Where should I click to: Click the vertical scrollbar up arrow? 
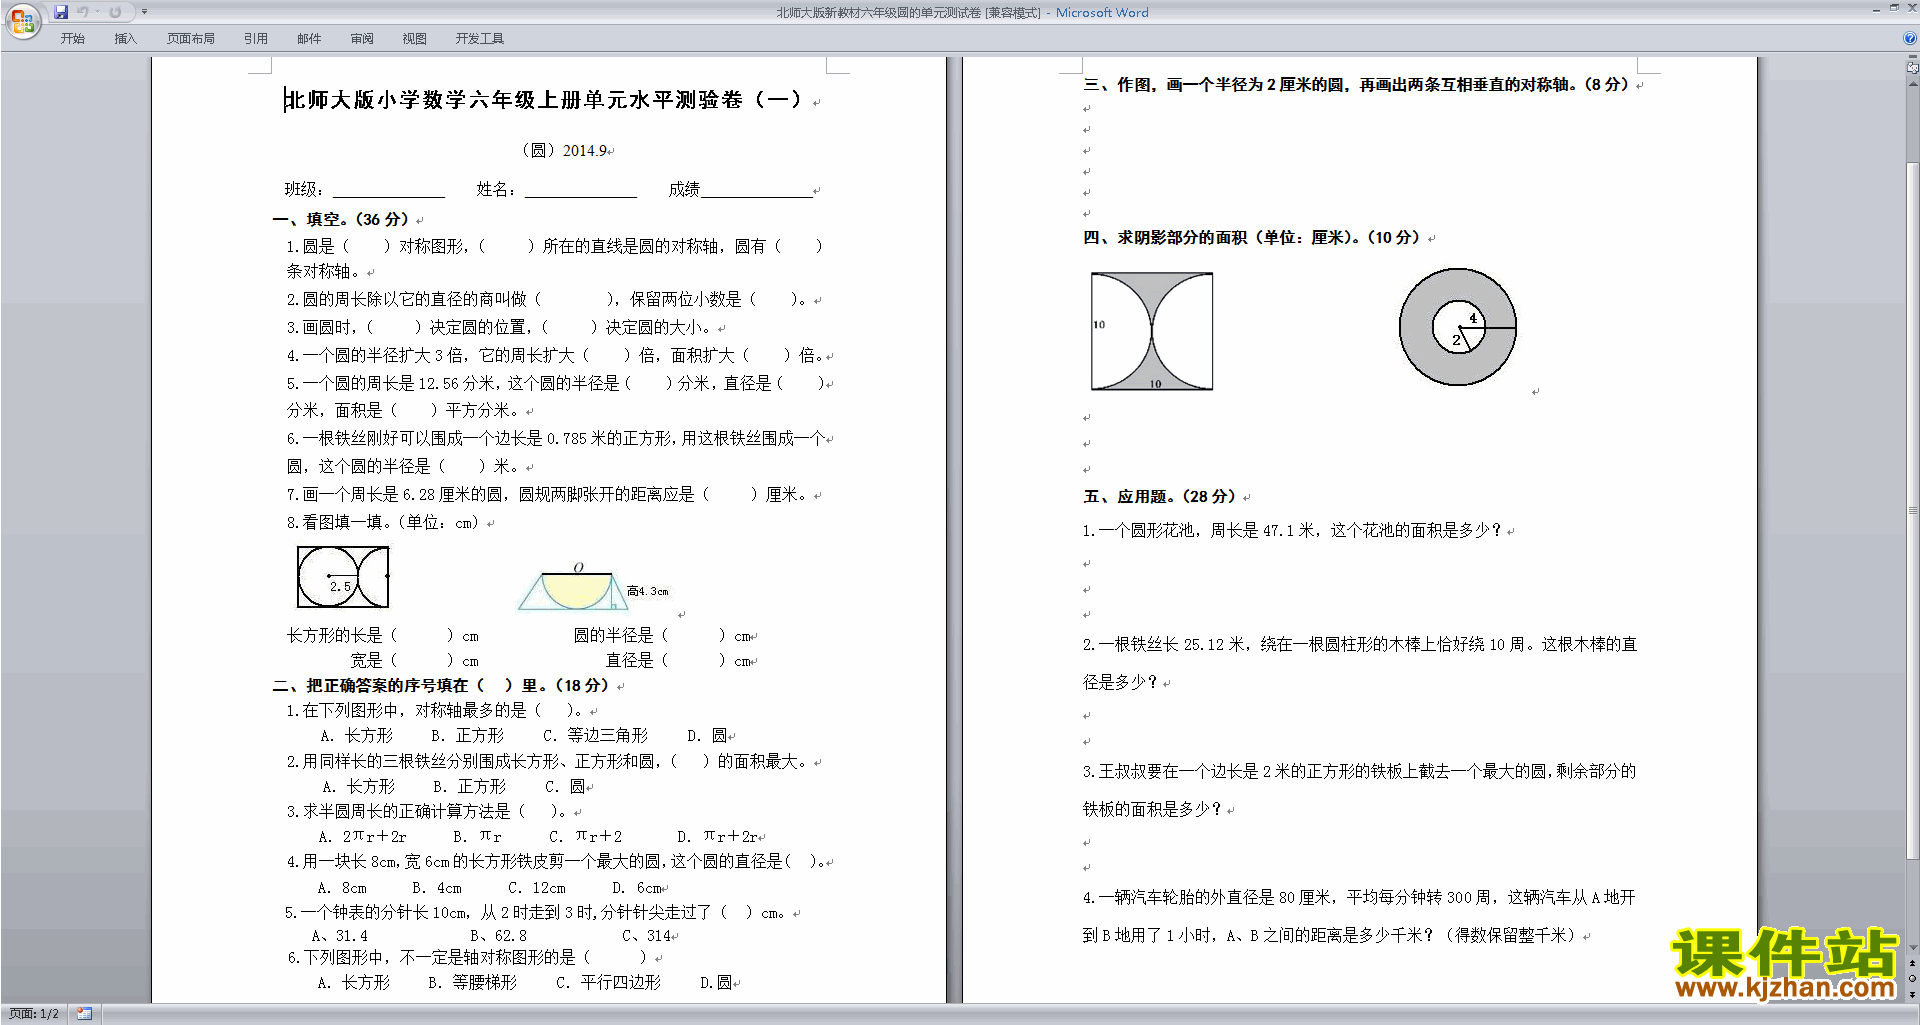pyautogui.click(x=1912, y=84)
